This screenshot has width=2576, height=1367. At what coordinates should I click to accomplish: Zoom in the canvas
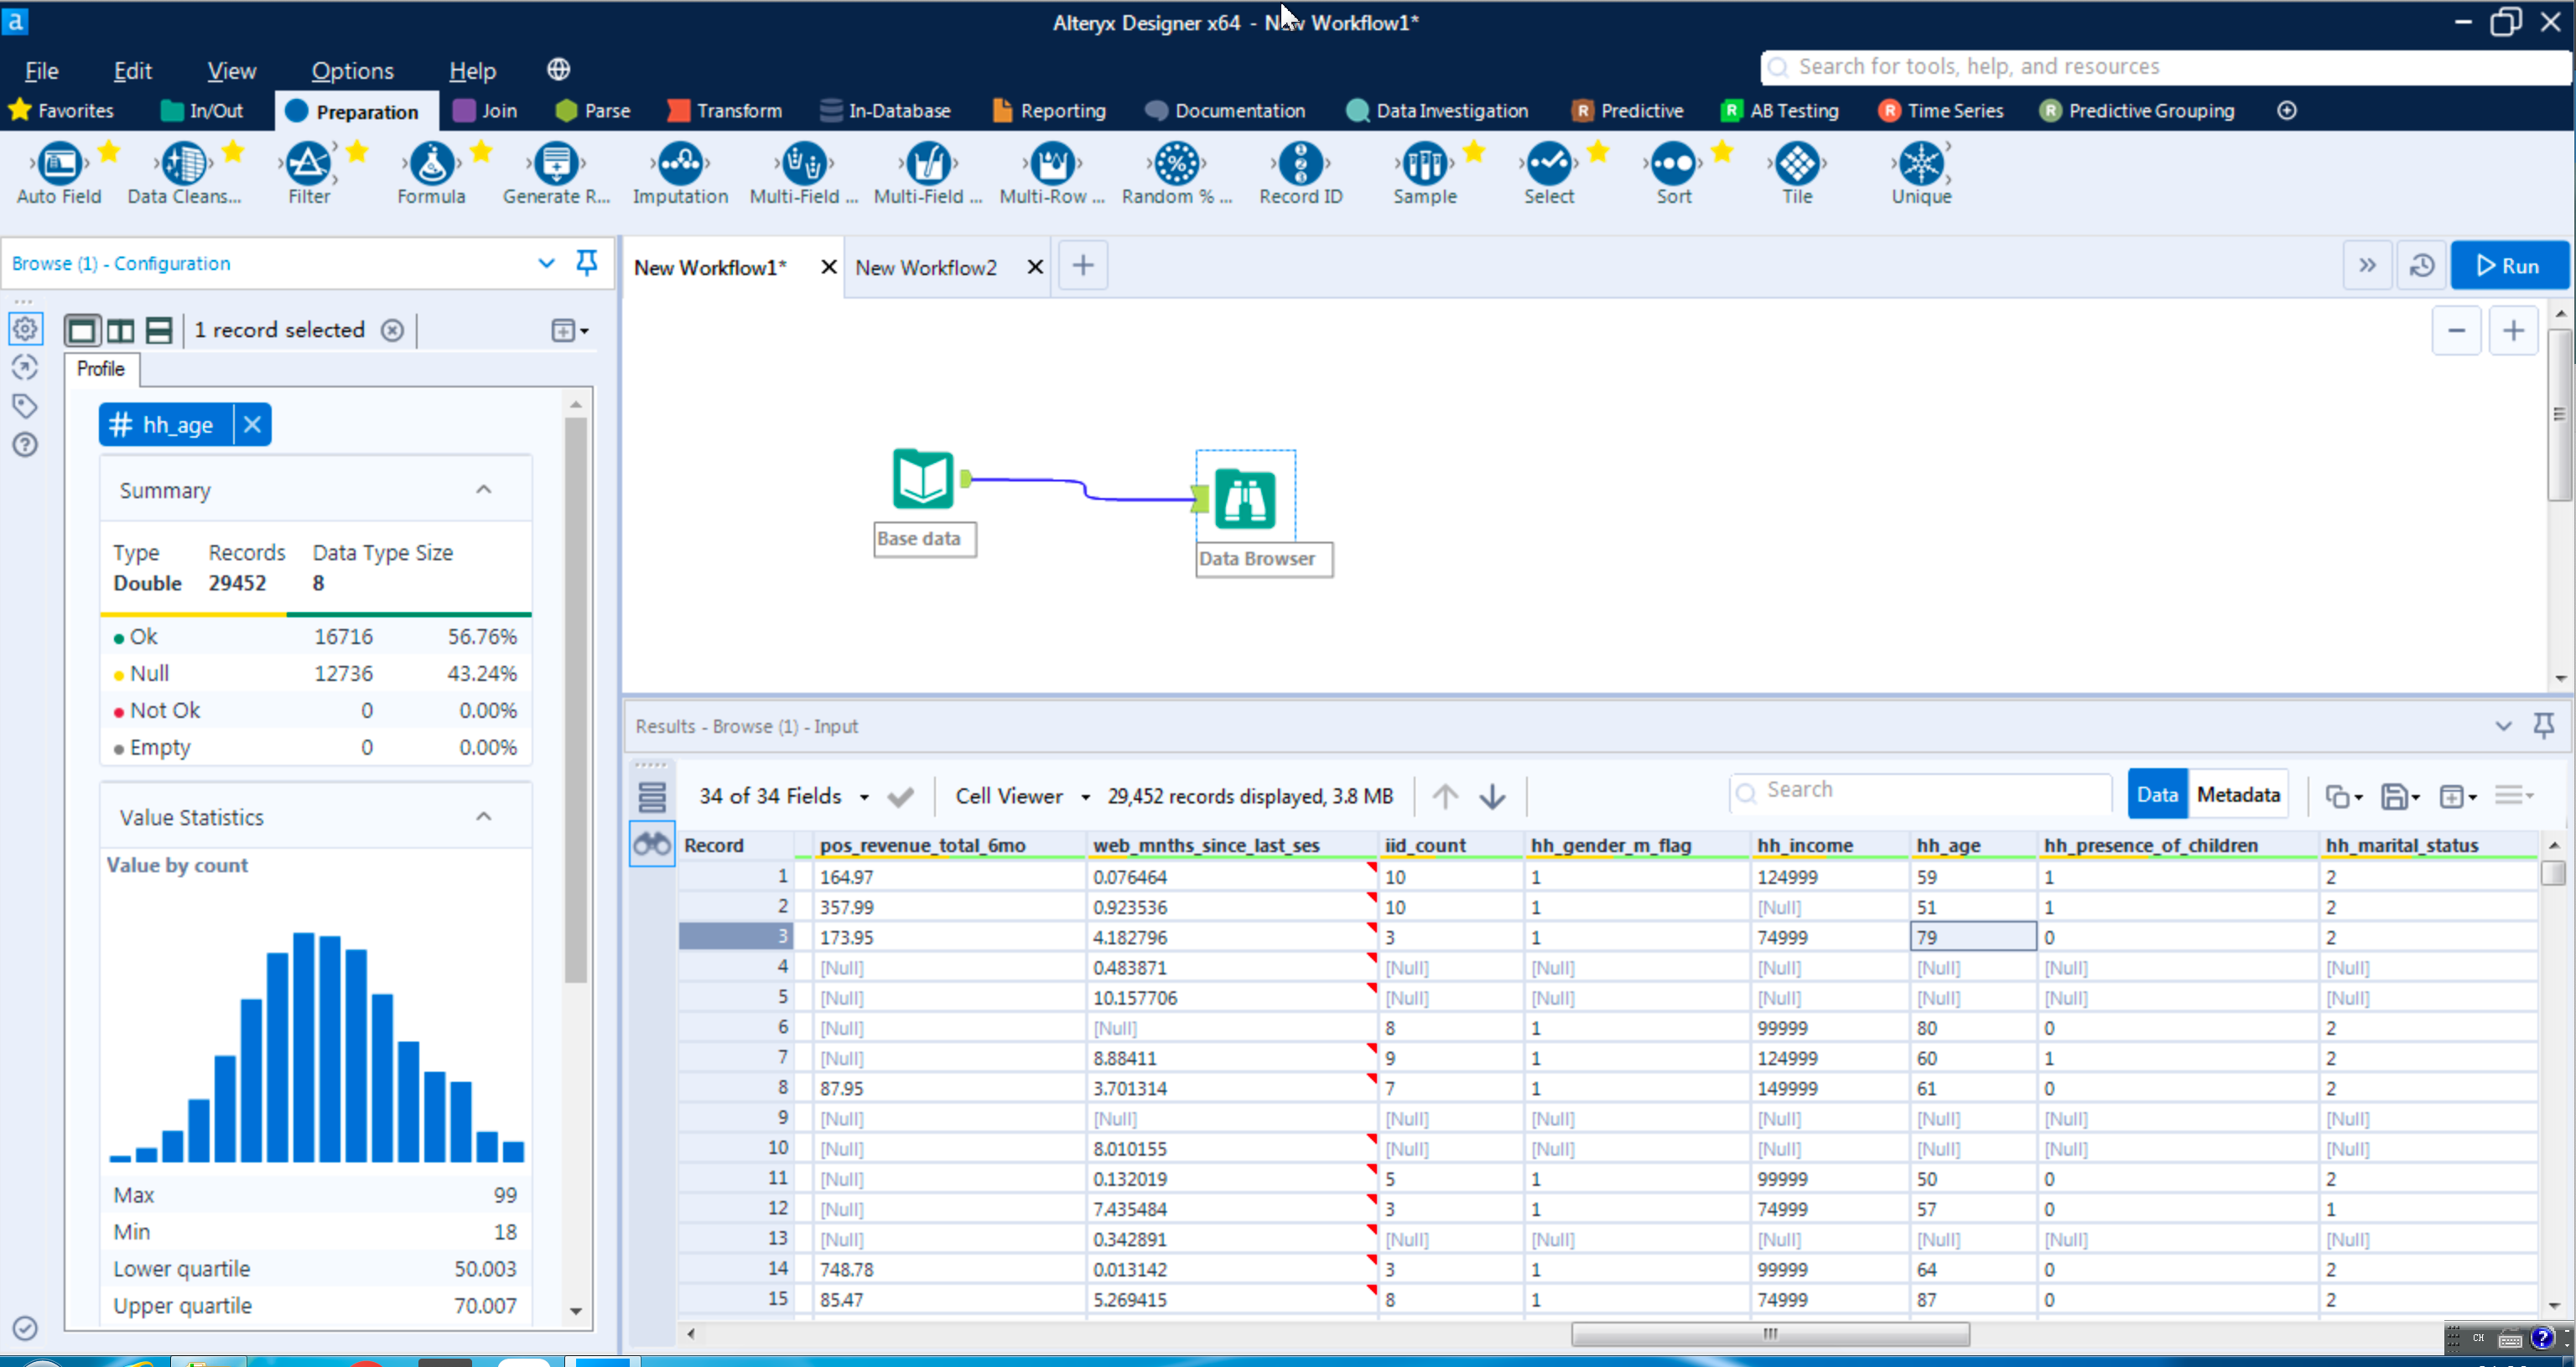[x=2513, y=331]
